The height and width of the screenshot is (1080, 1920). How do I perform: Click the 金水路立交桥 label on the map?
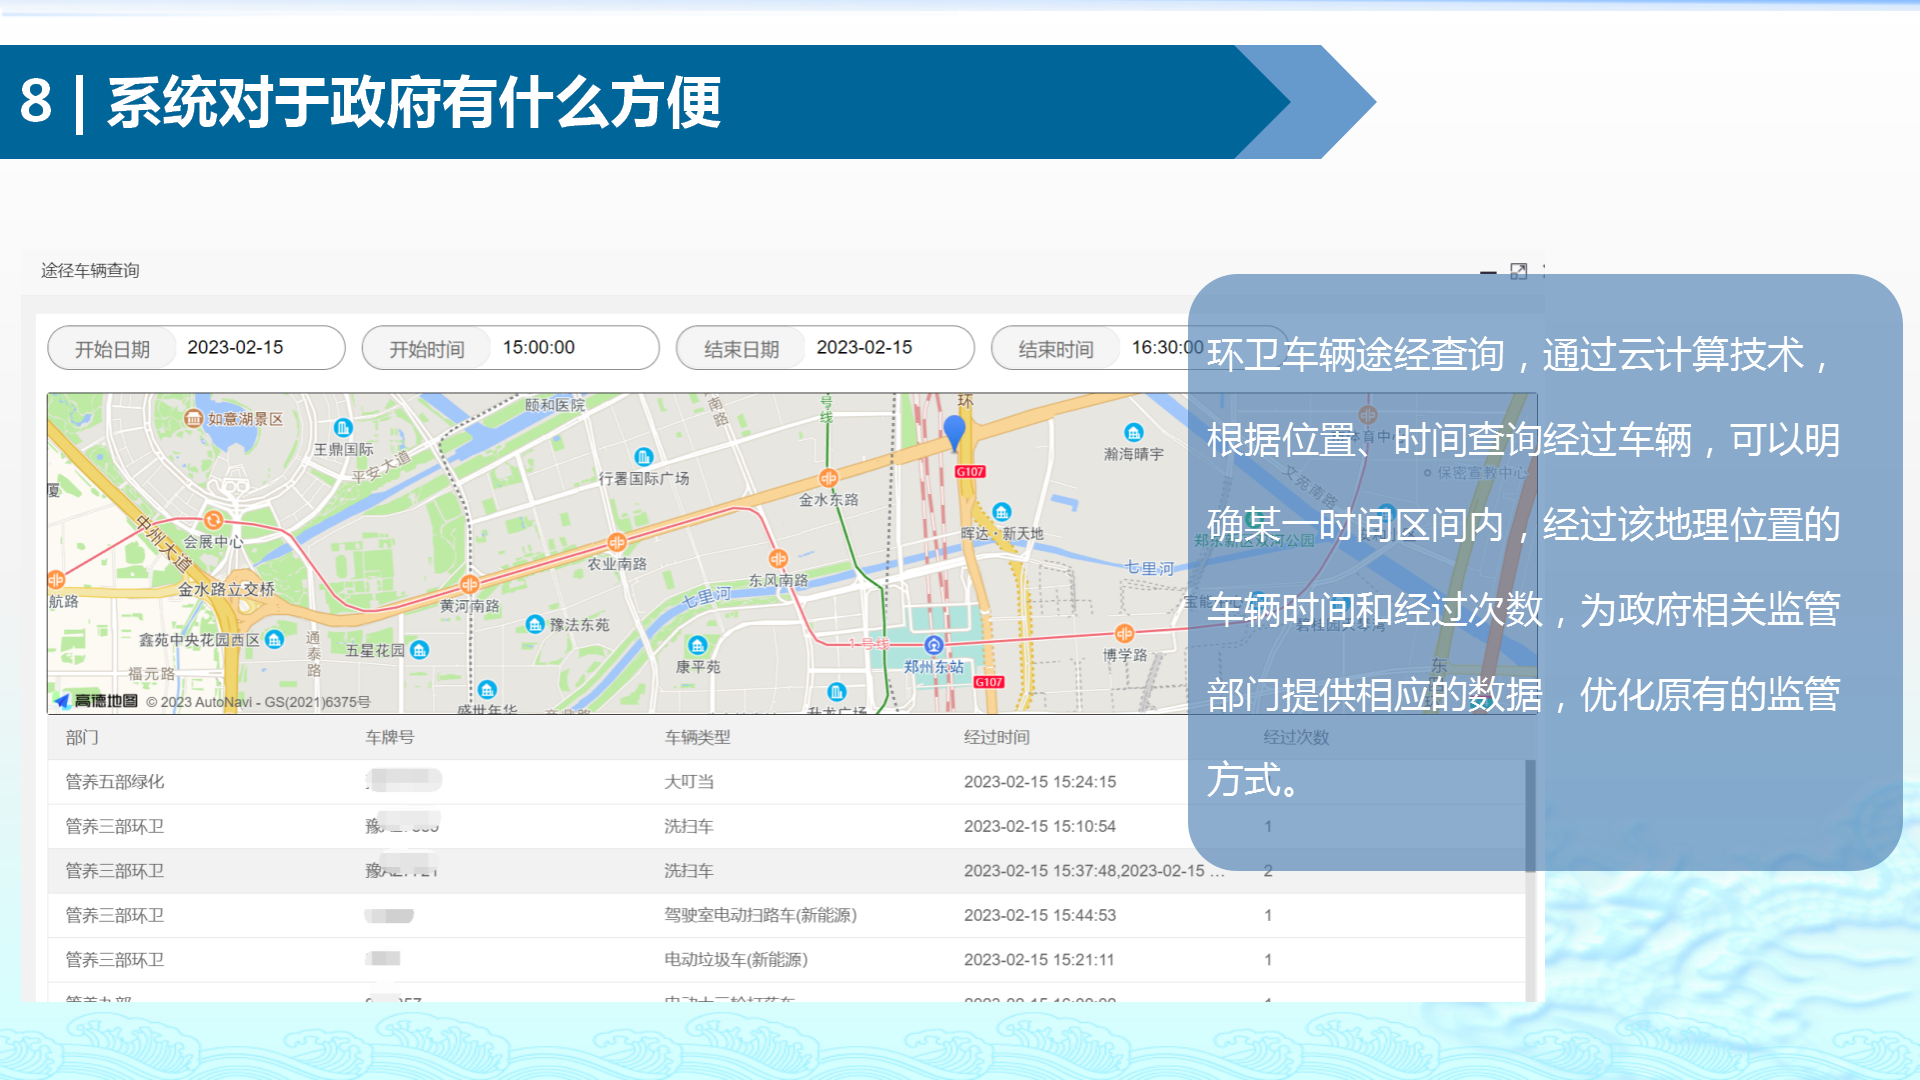click(x=226, y=590)
